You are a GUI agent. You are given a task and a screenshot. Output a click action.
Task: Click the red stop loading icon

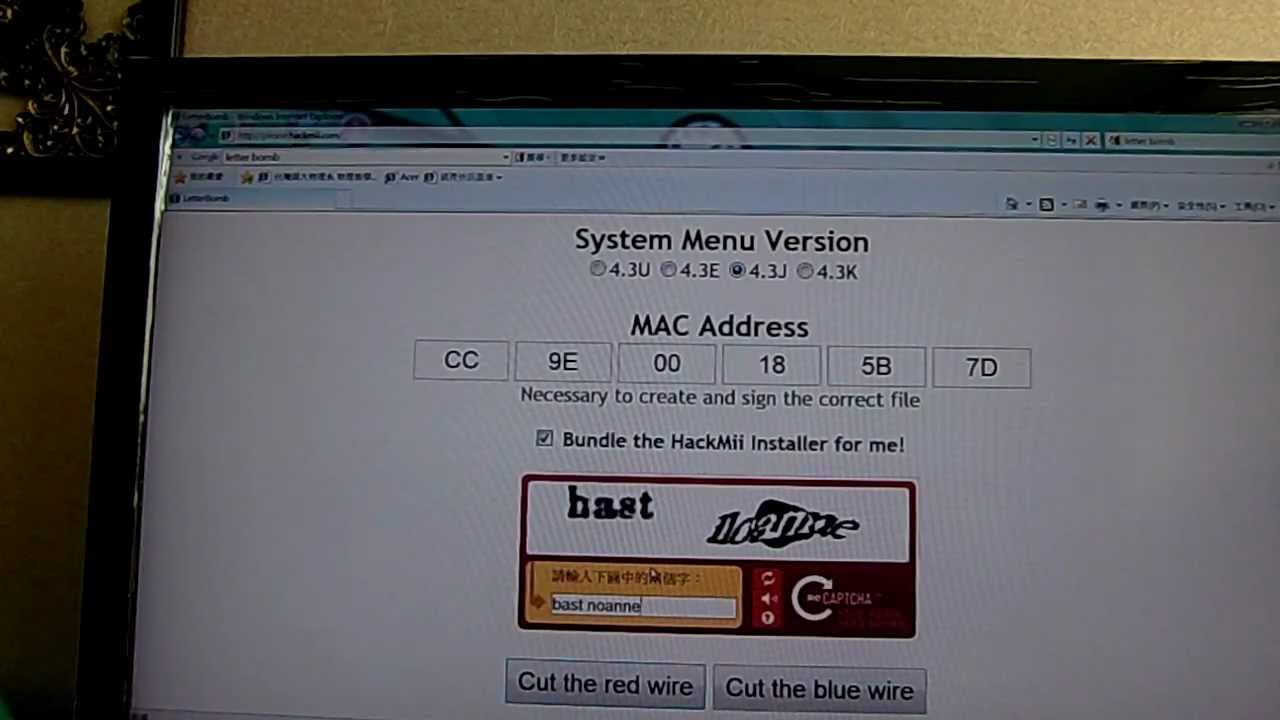pos(1091,140)
